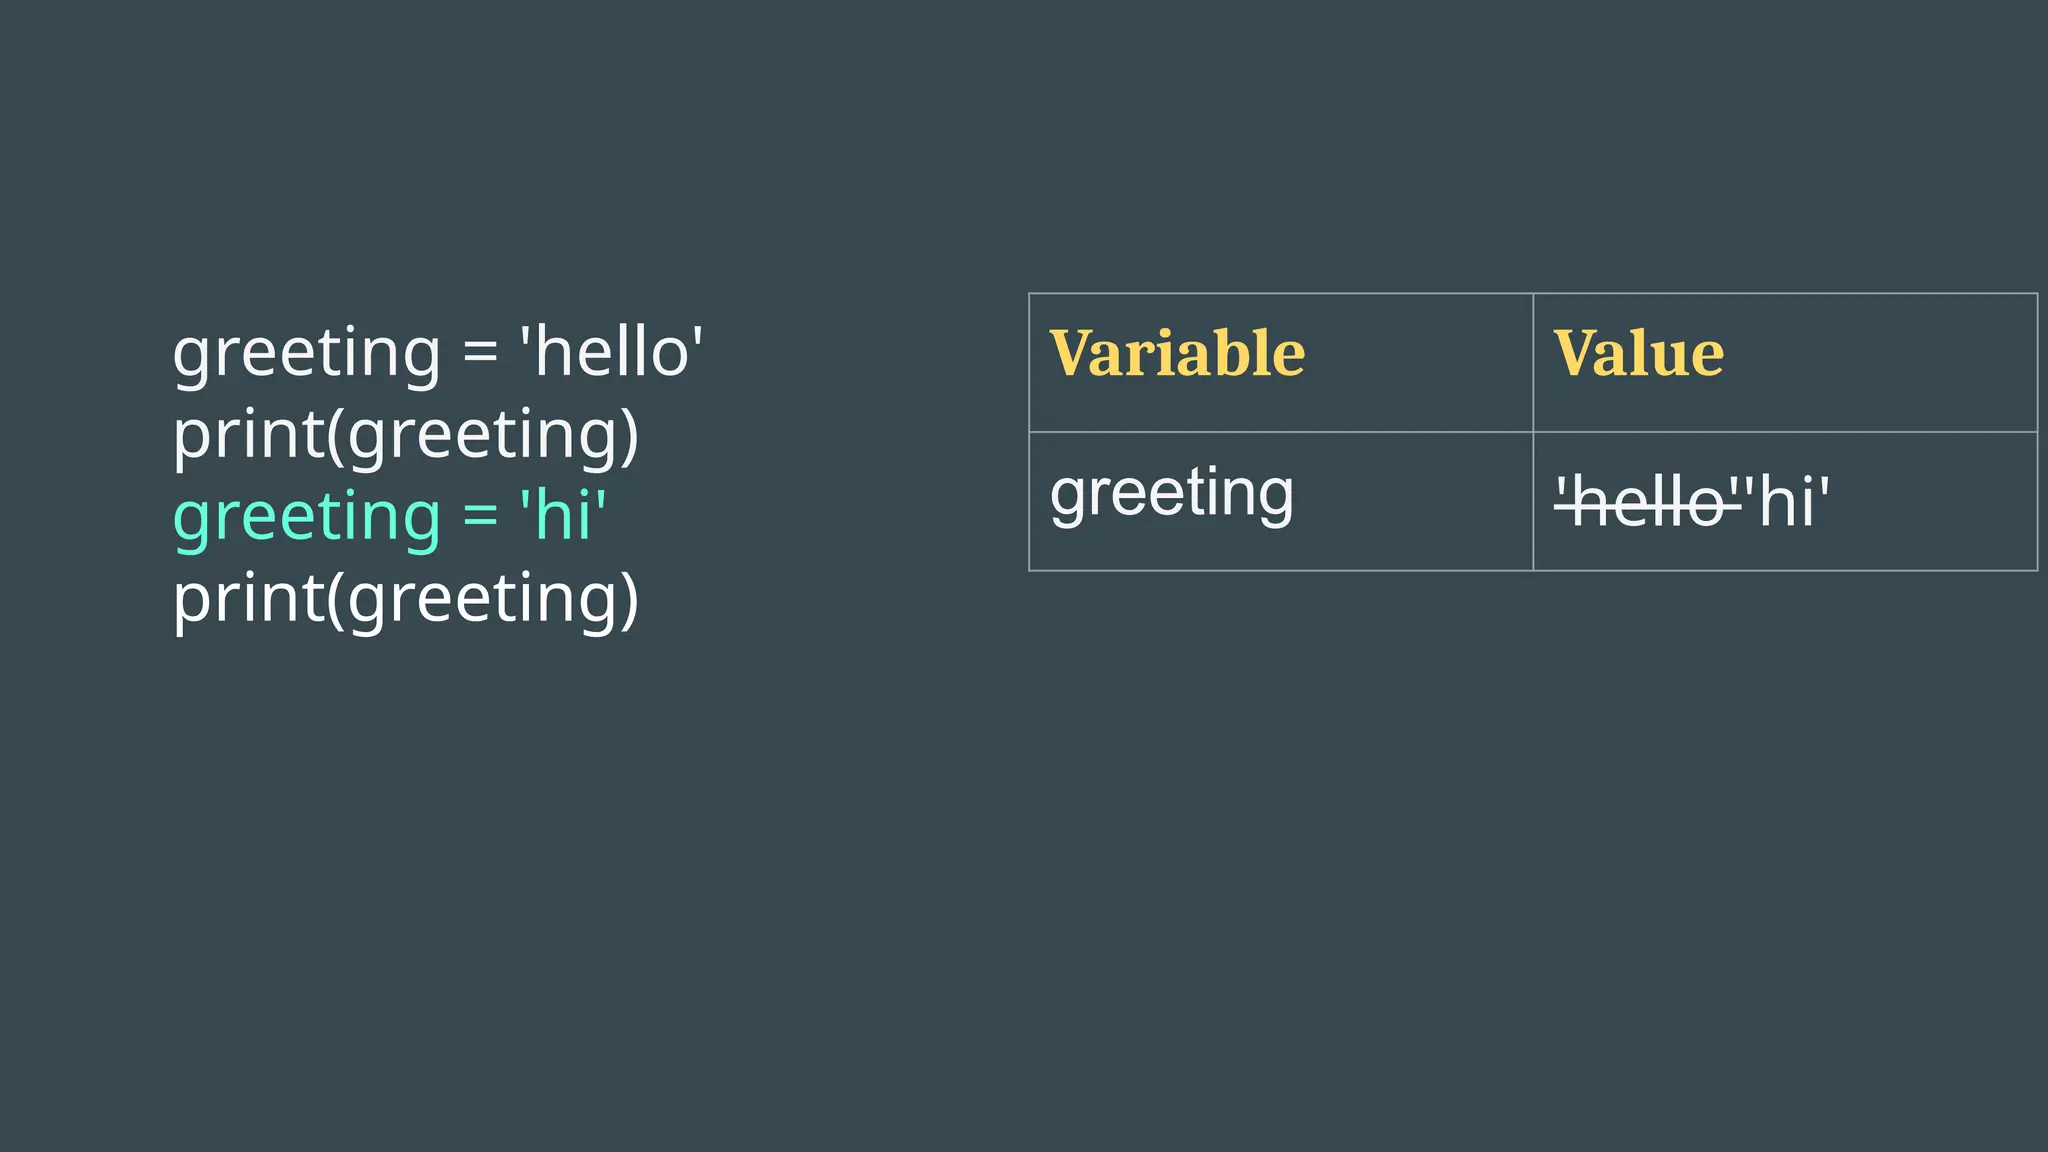
Task: Click vertical divider between Variable and Value headers
Action: [1533, 362]
